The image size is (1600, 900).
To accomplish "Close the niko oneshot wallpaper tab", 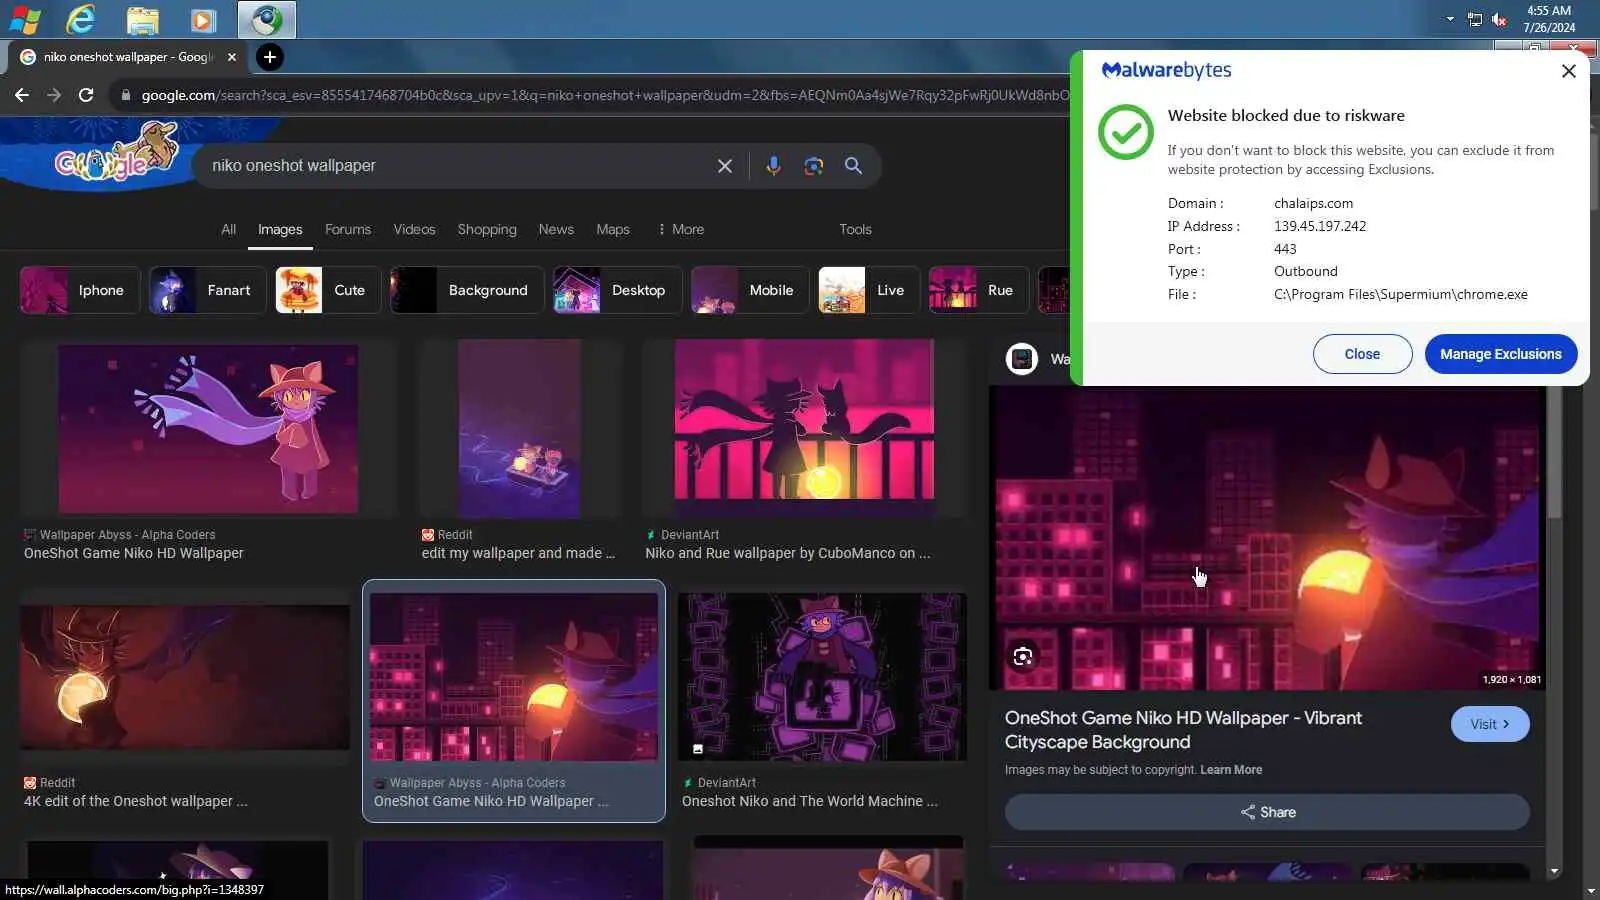I will [x=232, y=57].
